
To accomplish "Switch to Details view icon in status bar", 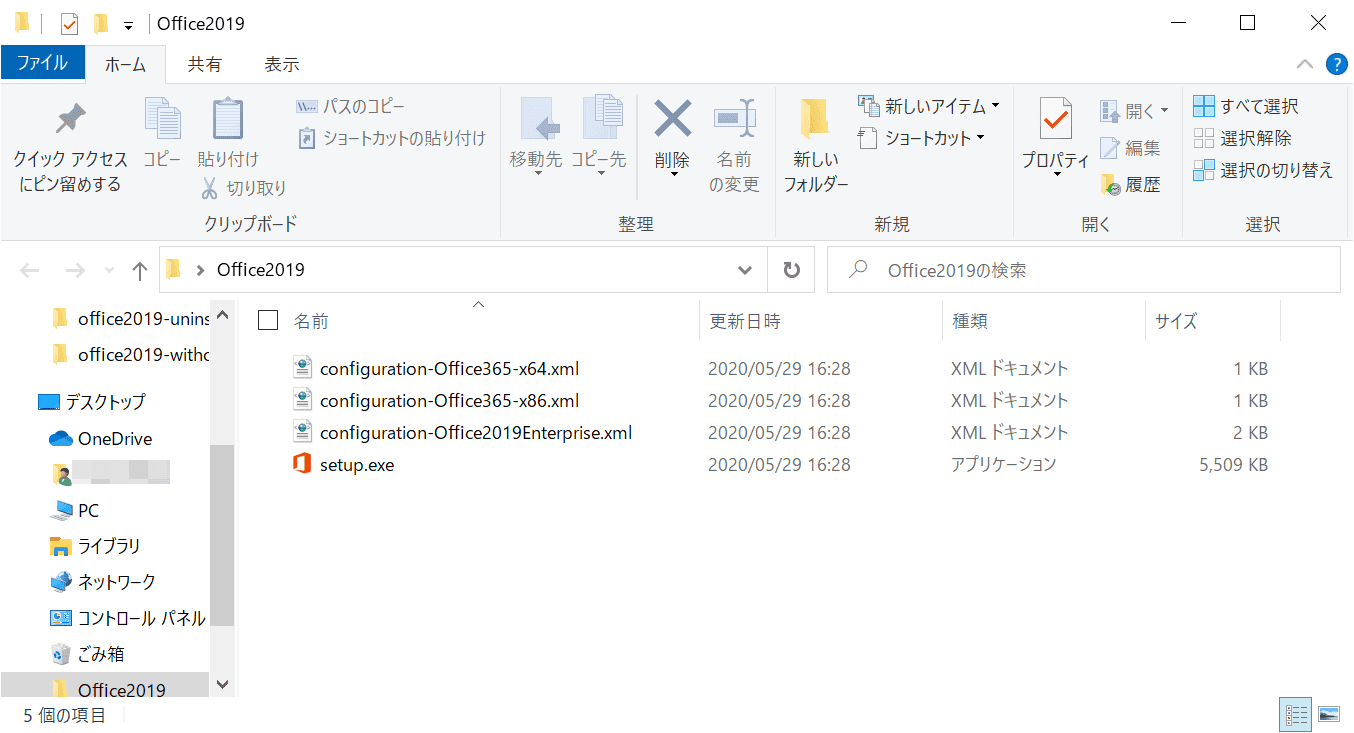I will [1296, 714].
